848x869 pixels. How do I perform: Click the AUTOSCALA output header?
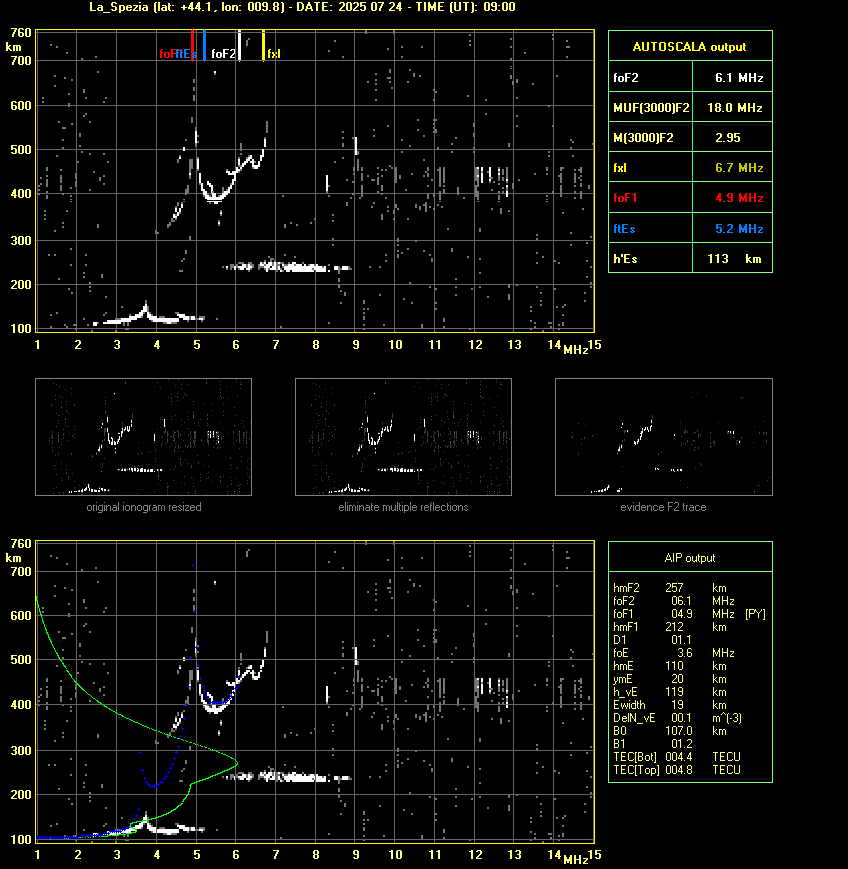(690, 46)
